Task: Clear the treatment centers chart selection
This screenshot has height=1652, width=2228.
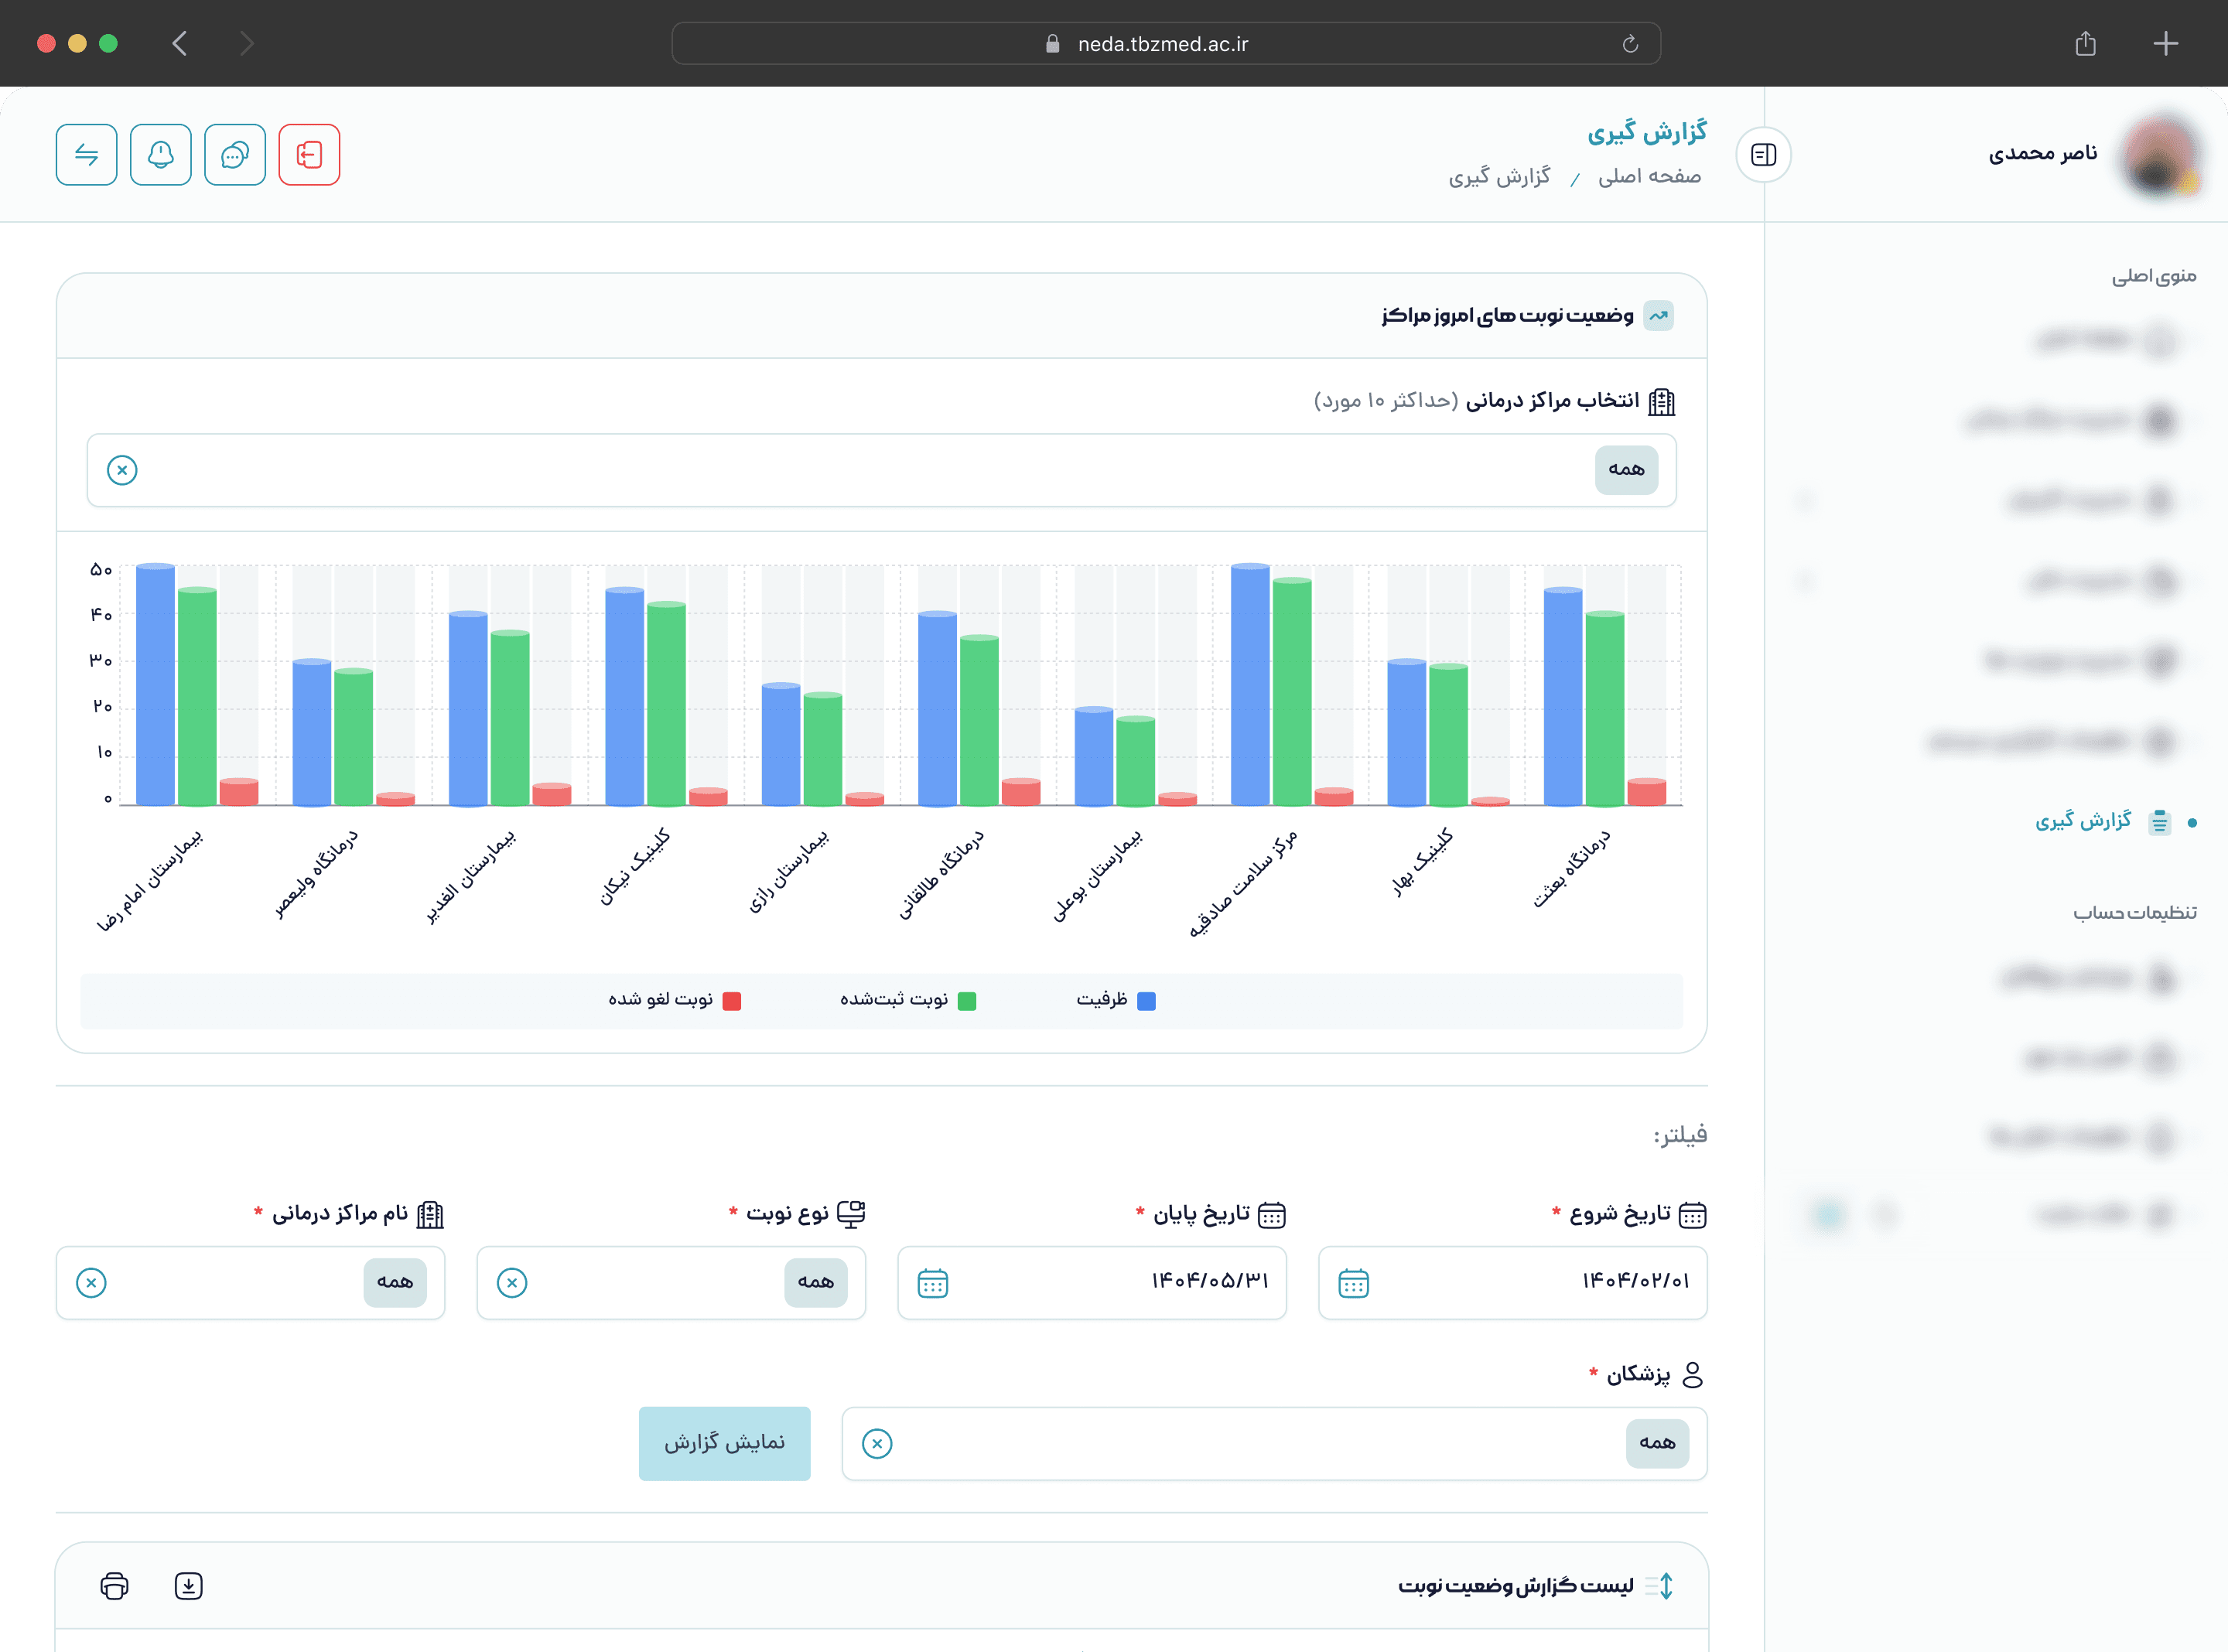Action: tap(122, 470)
